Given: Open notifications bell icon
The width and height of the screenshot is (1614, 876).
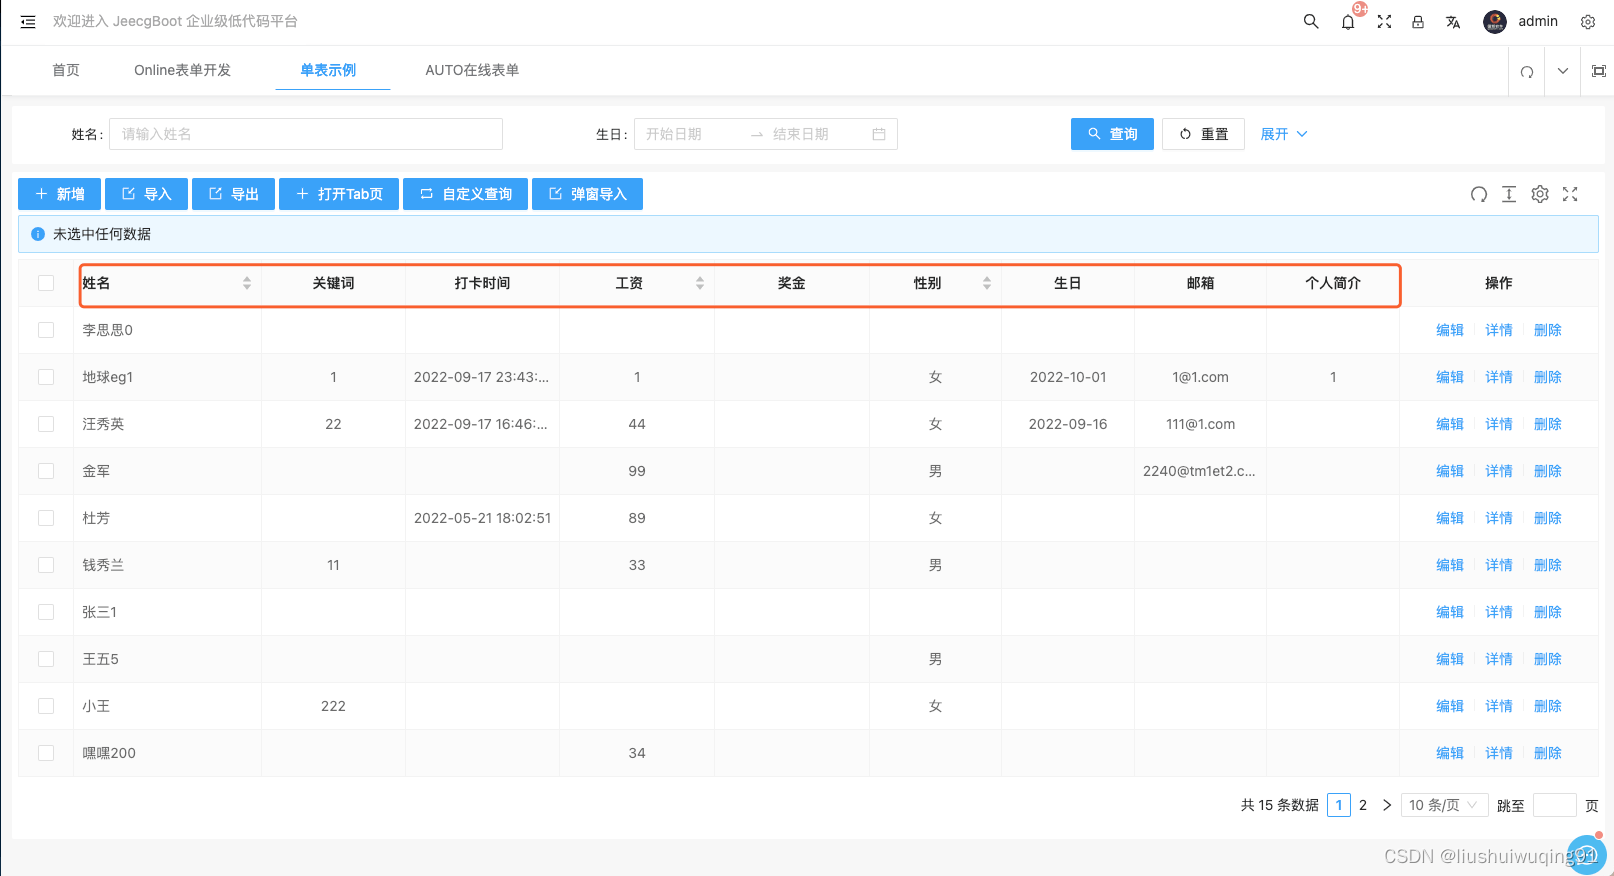Looking at the screenshot, I should (1348, 21).
